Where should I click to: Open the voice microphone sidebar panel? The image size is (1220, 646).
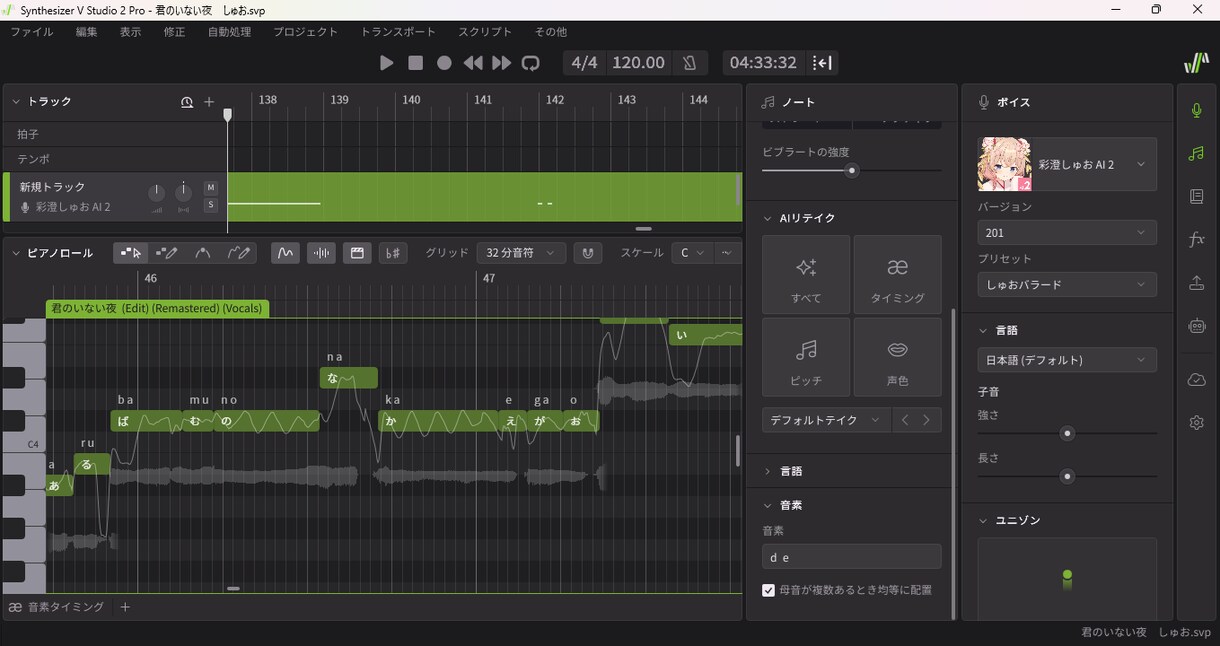1196,110
